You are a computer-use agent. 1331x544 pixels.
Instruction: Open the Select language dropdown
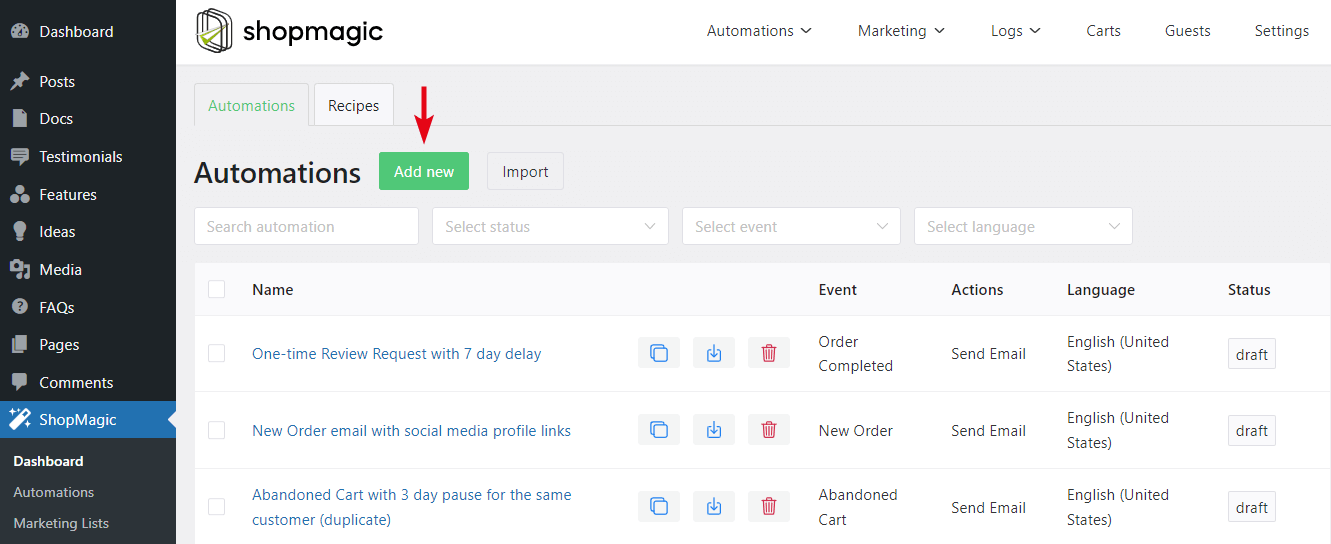coord(1023,226)
